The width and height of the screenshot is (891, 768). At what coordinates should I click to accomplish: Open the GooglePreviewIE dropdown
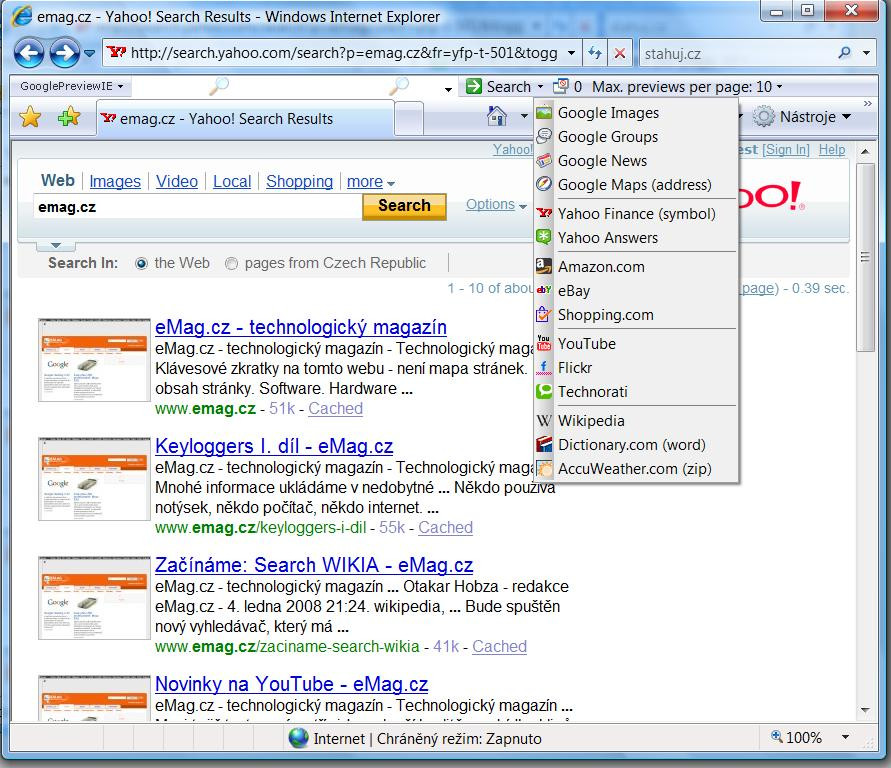72,87
